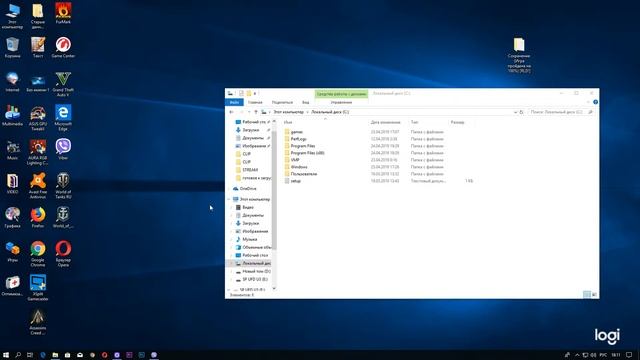
Task: Open the Управление ribbon tab
Action: click(x=341, y=102)
